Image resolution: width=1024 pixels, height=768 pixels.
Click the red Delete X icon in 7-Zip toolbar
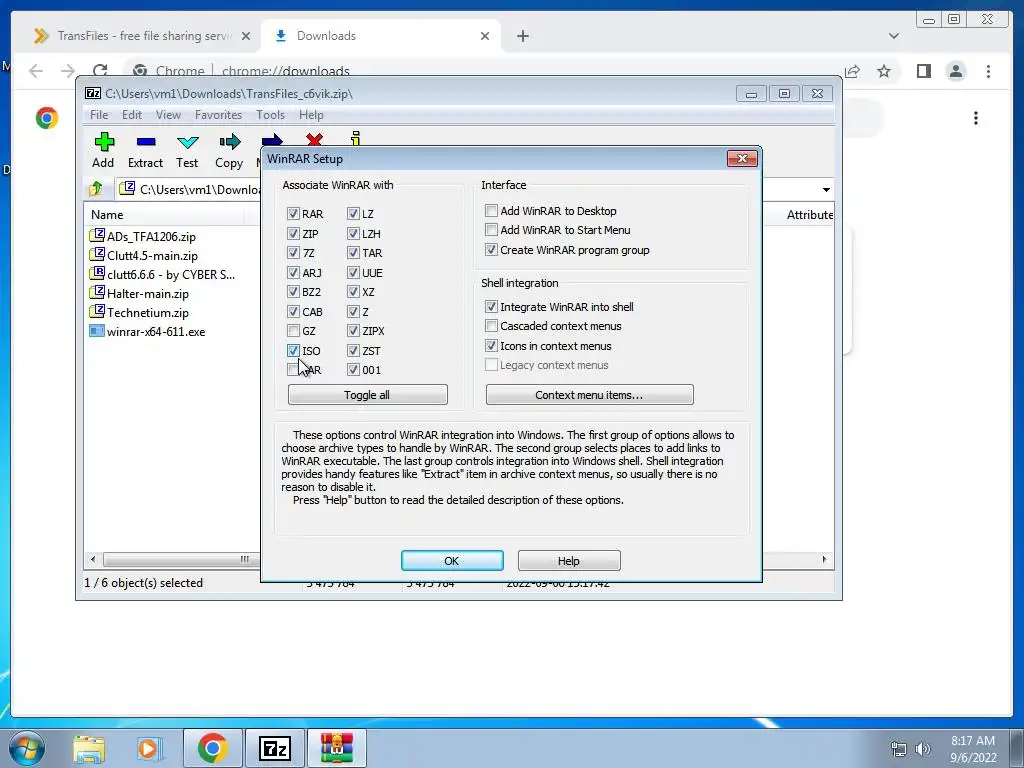[314, 139]
